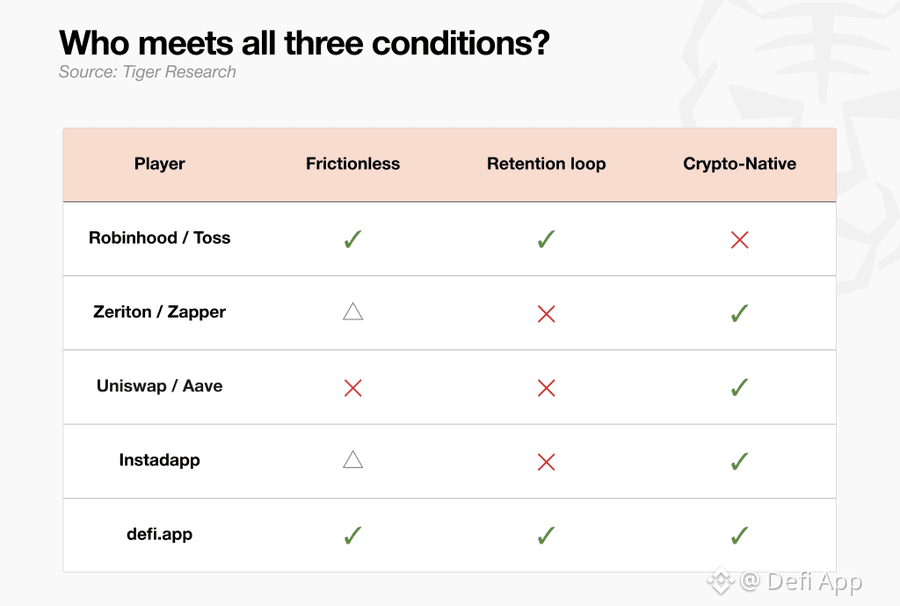
Task: Click Instadapp Retention loop red cross
Action: 546,461
